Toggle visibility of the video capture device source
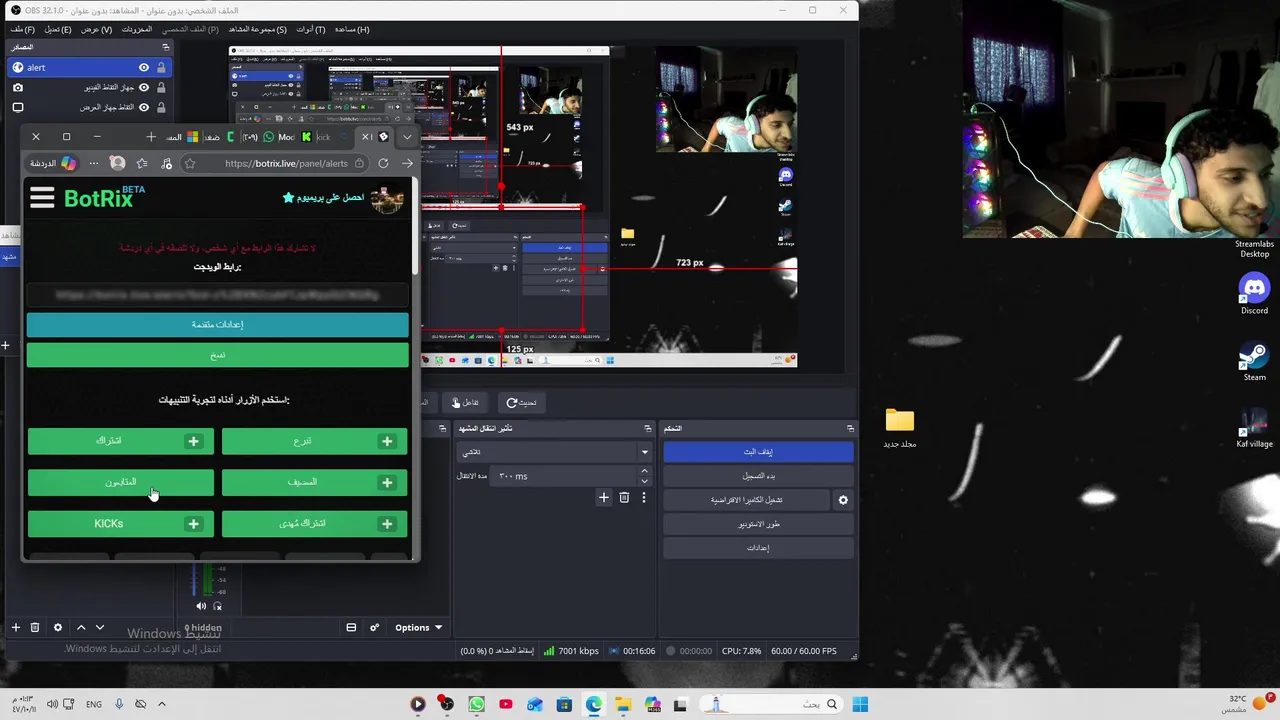This screenshot has height=720, width=1280. 144,87
